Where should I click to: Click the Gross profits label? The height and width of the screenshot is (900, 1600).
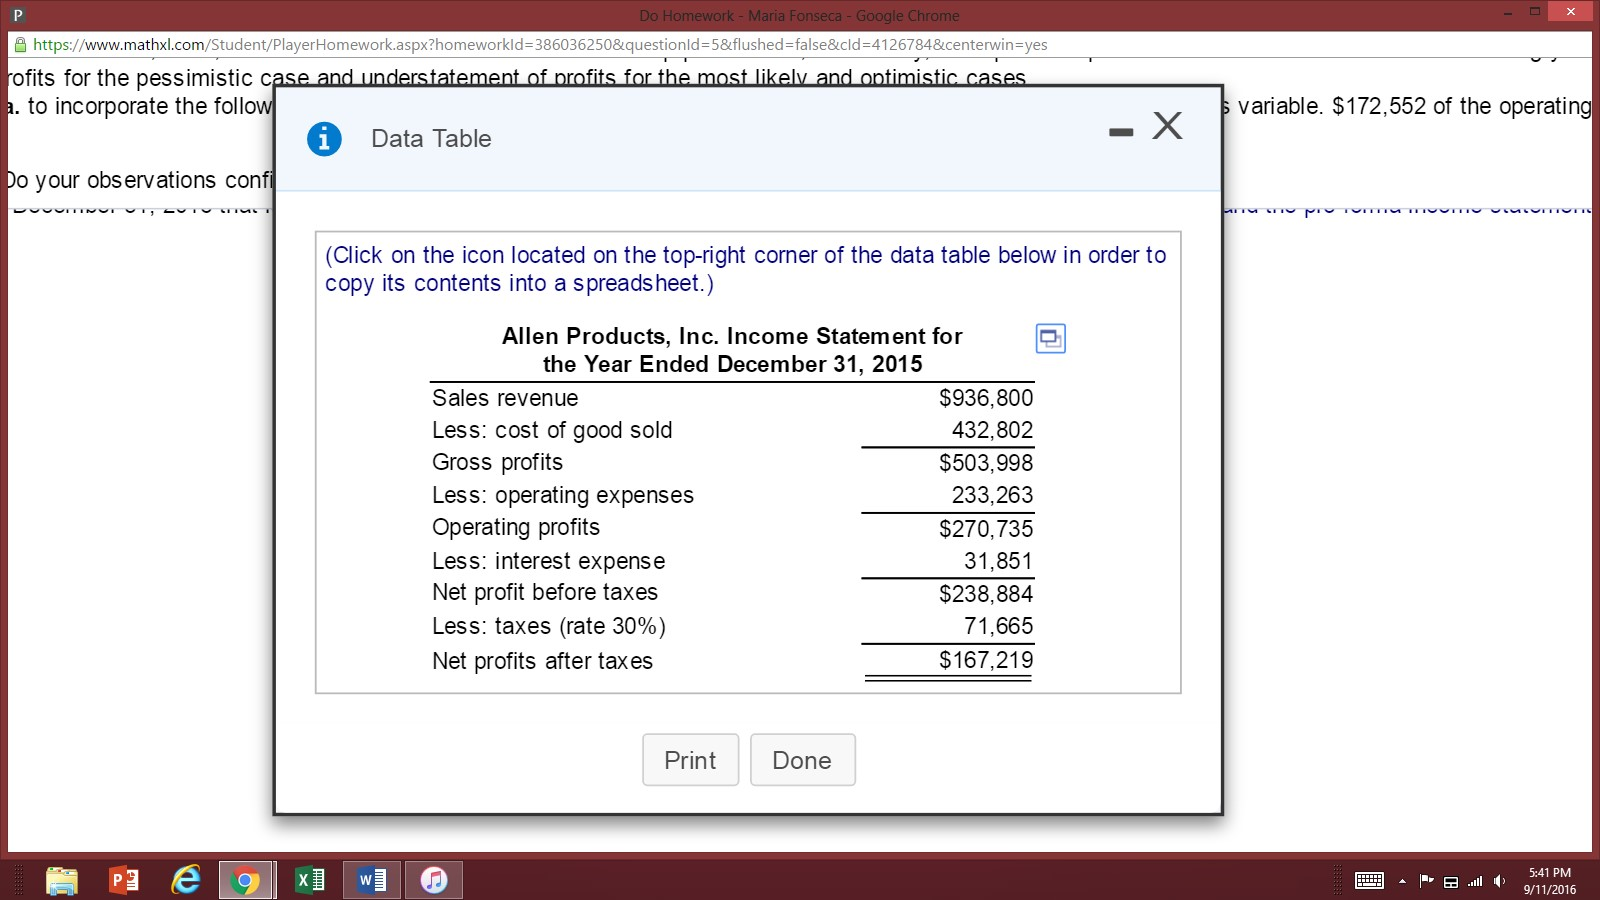(x=497, y=462)
